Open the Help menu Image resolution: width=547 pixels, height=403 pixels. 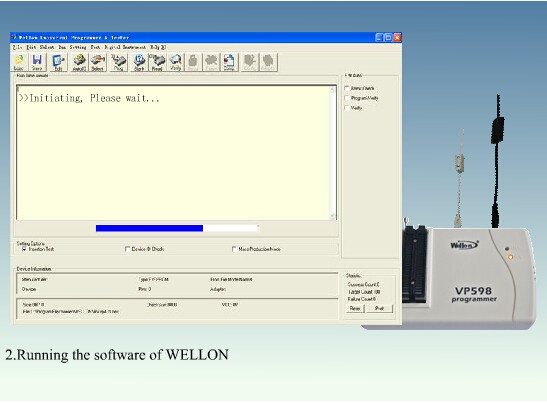click(158, 47)
